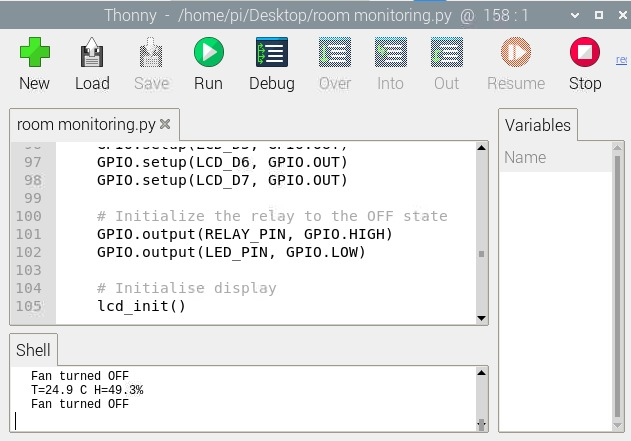Click the lcd_init() code line
This screenshot has height=441, width=631.
coord(141,306)
